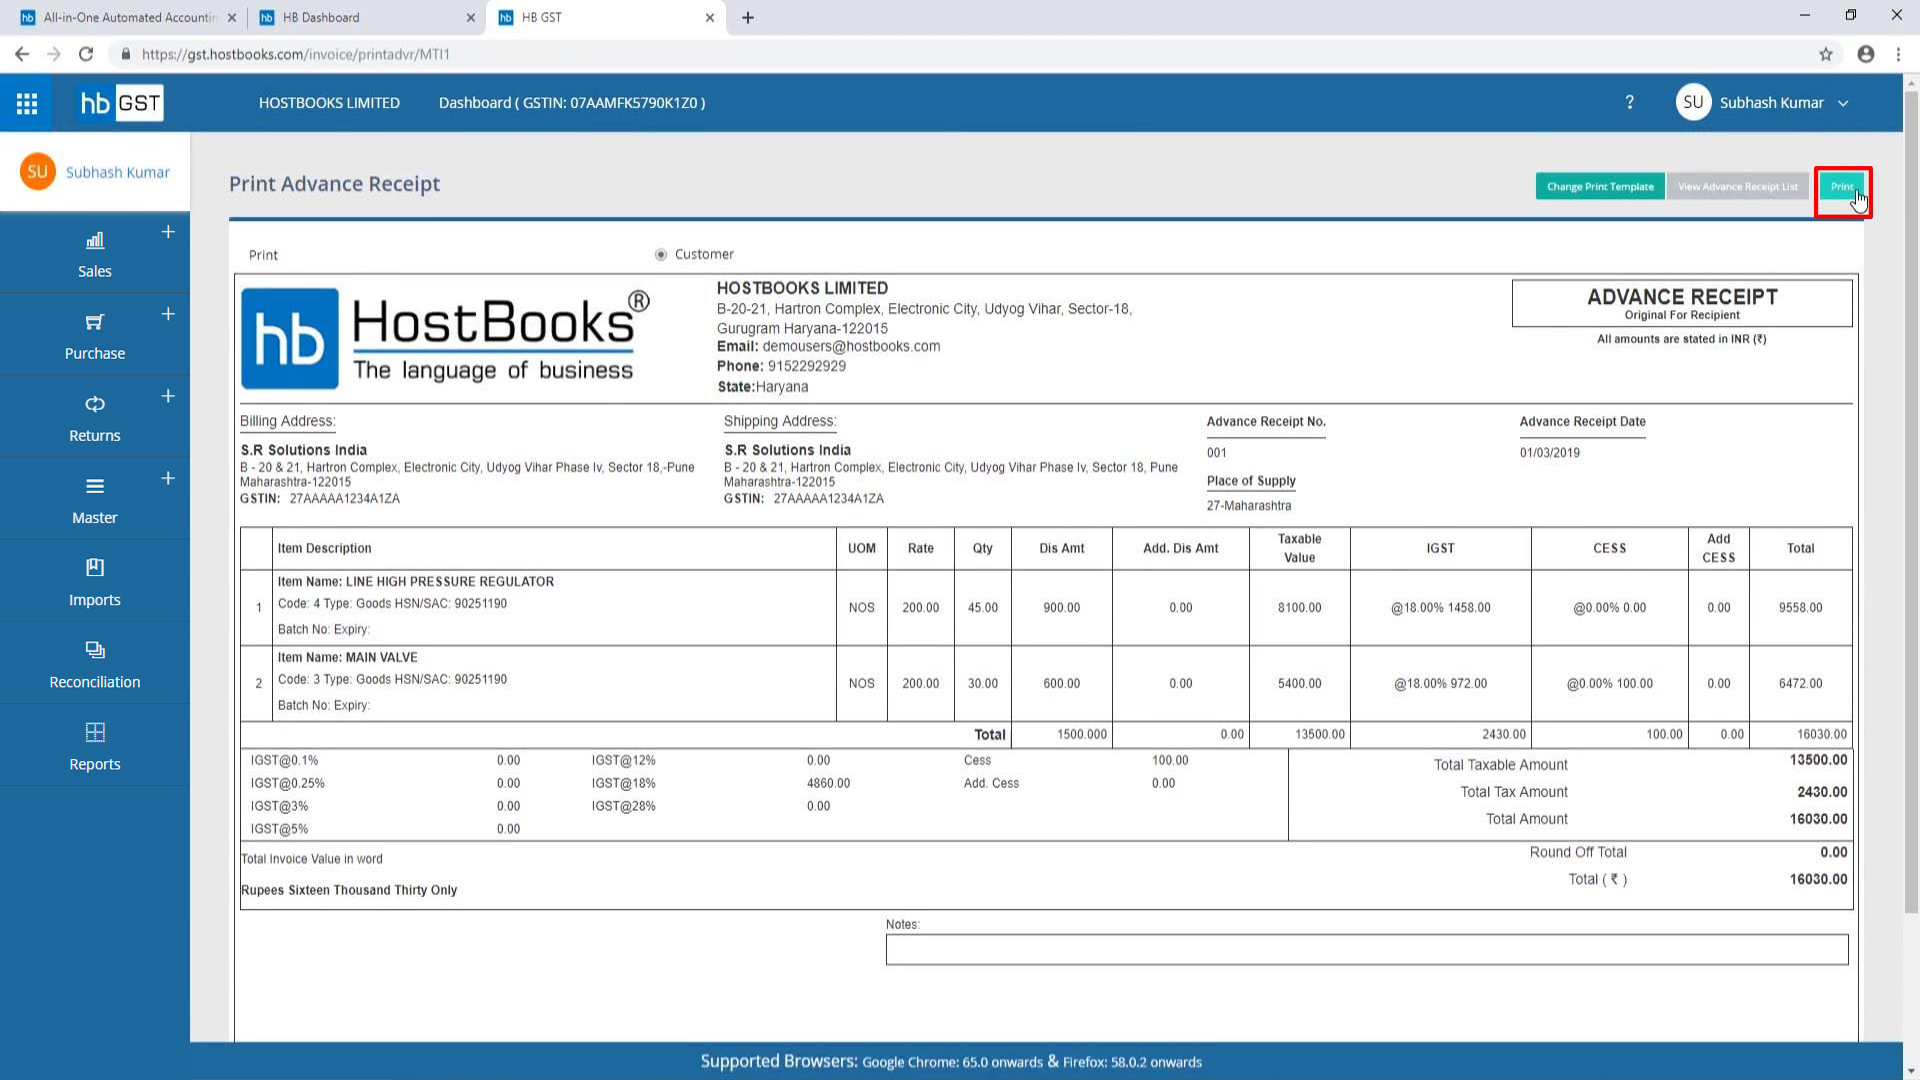Image resolution: width=1920 pixels, height=1080 pixels.
Task: Click the orange SU sidebar avatar
Action: (x=38, y=172)
